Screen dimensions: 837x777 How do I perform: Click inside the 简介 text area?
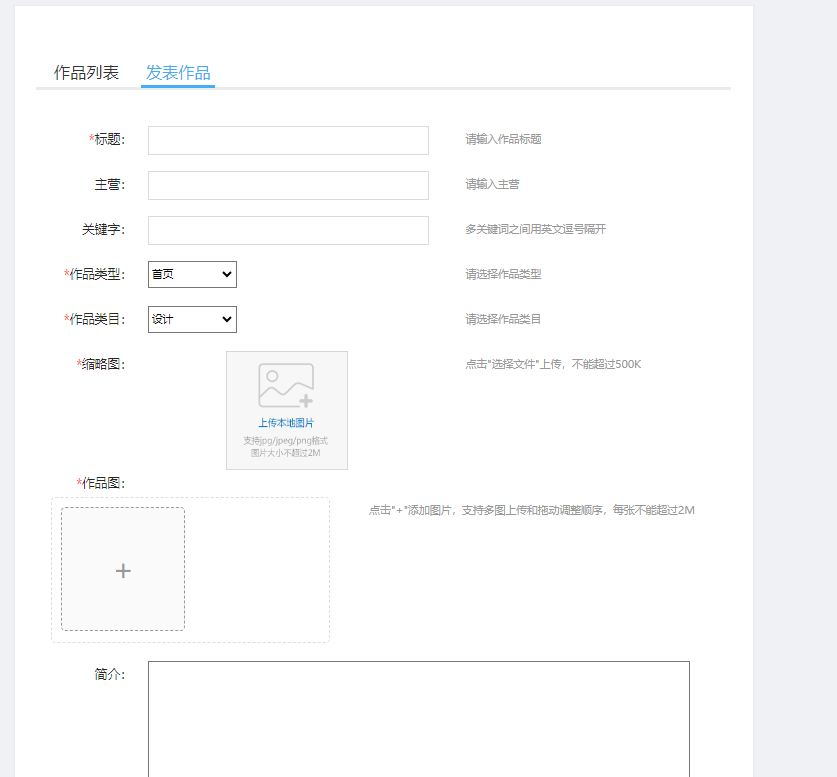click(x=419, y=719)
